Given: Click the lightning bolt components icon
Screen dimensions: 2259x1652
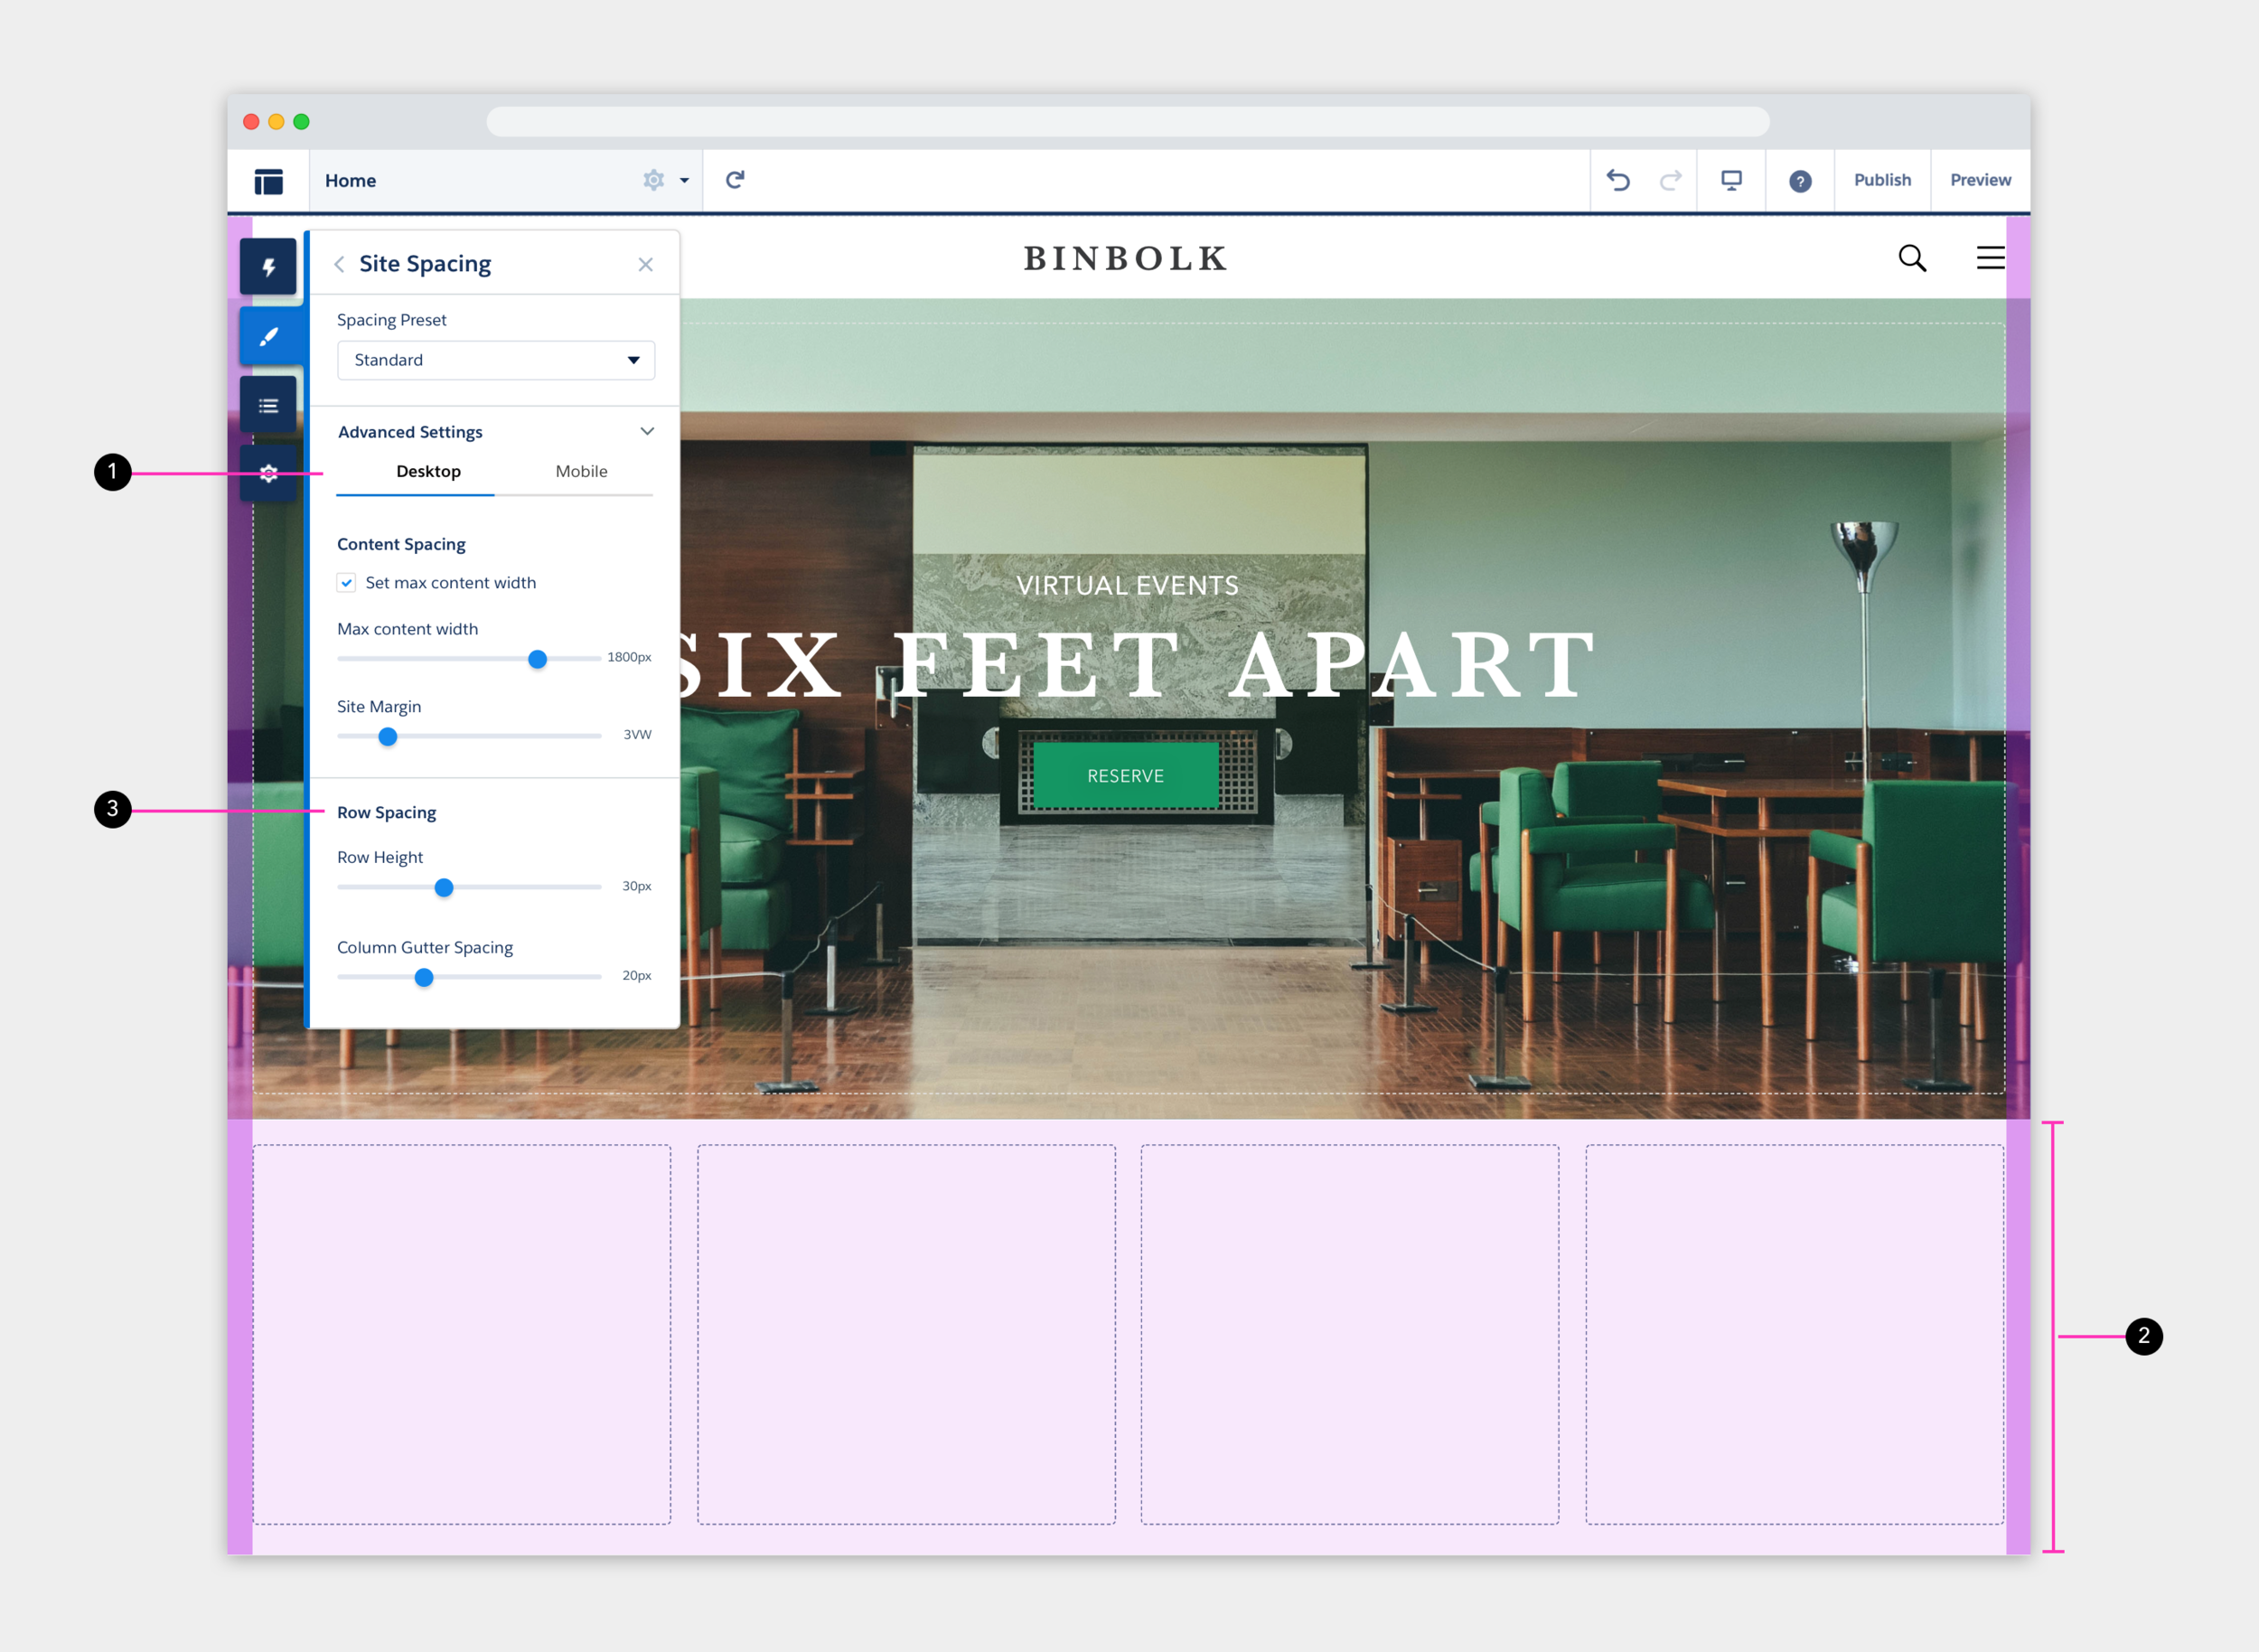Looking at the screenshot, I should [268, 267].
